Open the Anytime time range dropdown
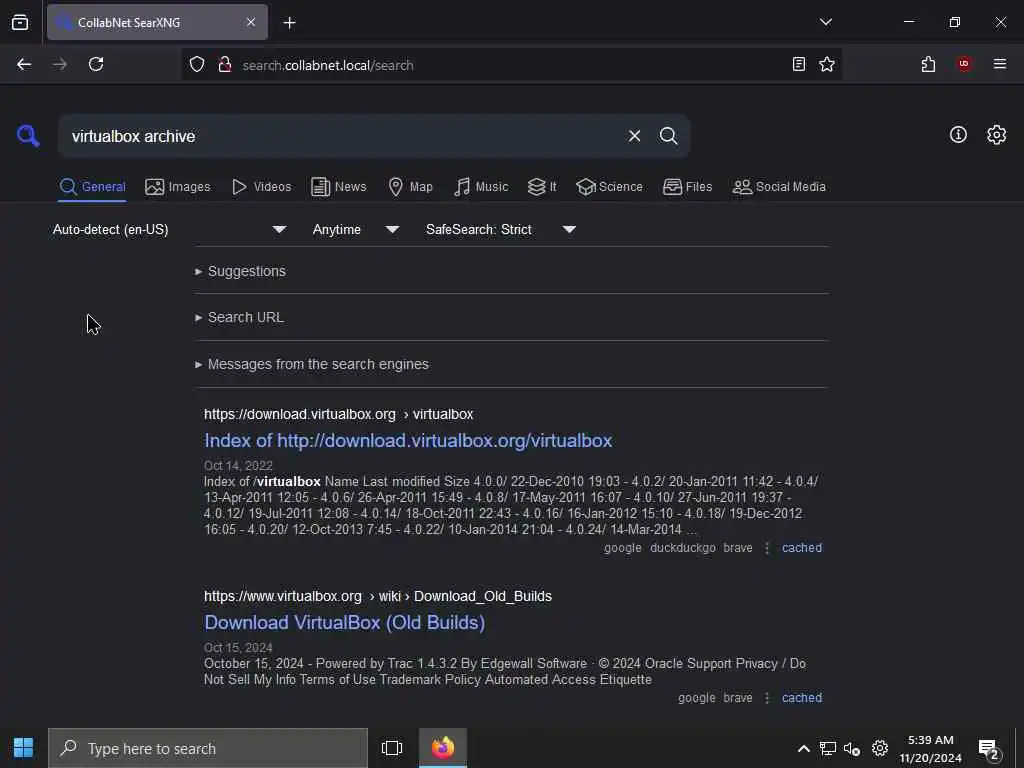 [x=355, y=229]
